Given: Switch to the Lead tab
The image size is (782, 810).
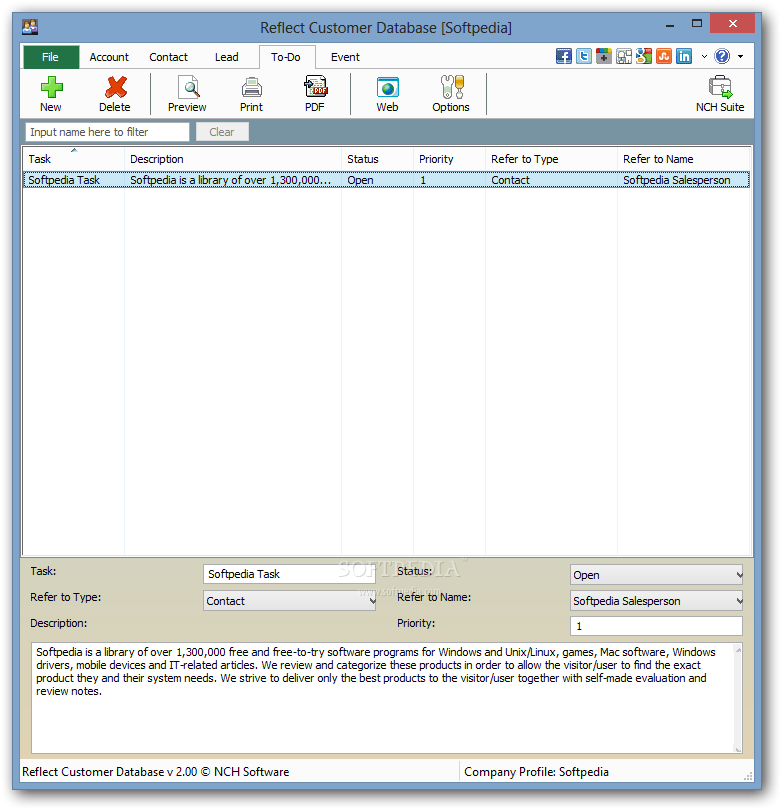Looking at the screenshot, I should click(227, 57).
